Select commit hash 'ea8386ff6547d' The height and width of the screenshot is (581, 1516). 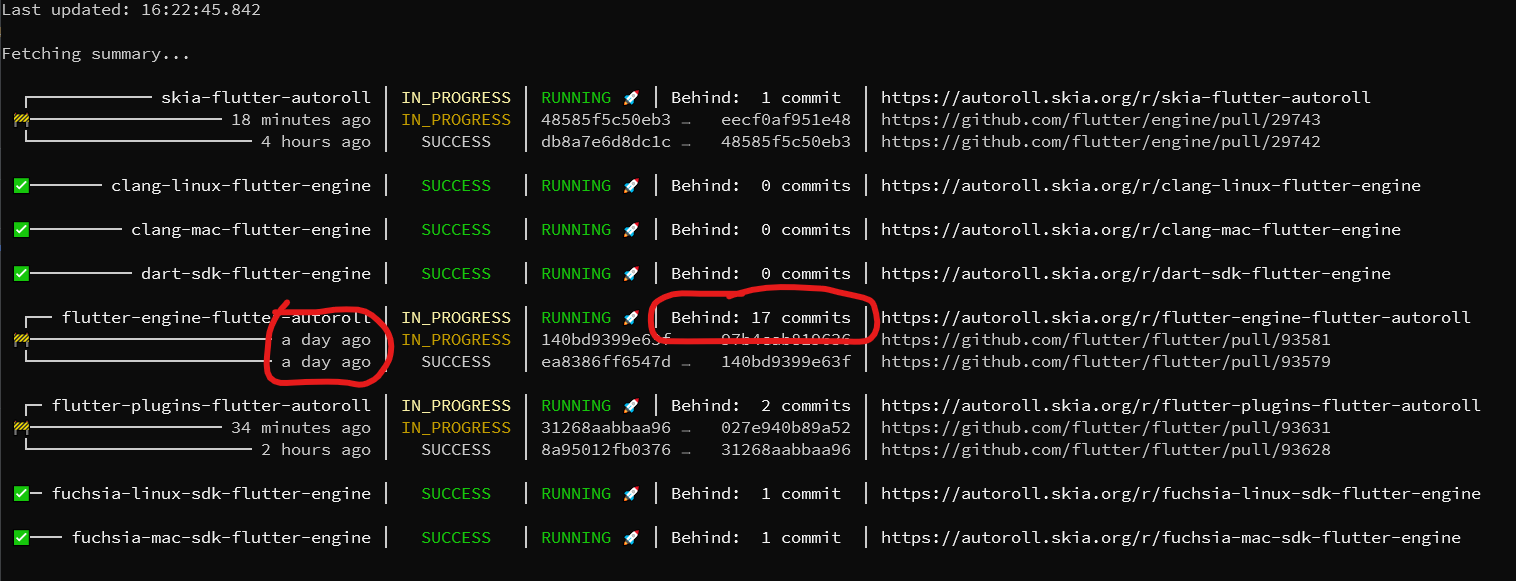606,362
